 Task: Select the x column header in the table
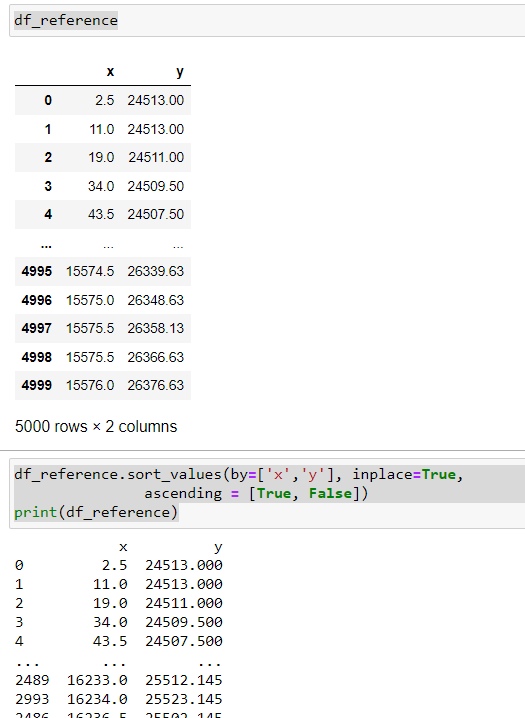click(110, 72)
